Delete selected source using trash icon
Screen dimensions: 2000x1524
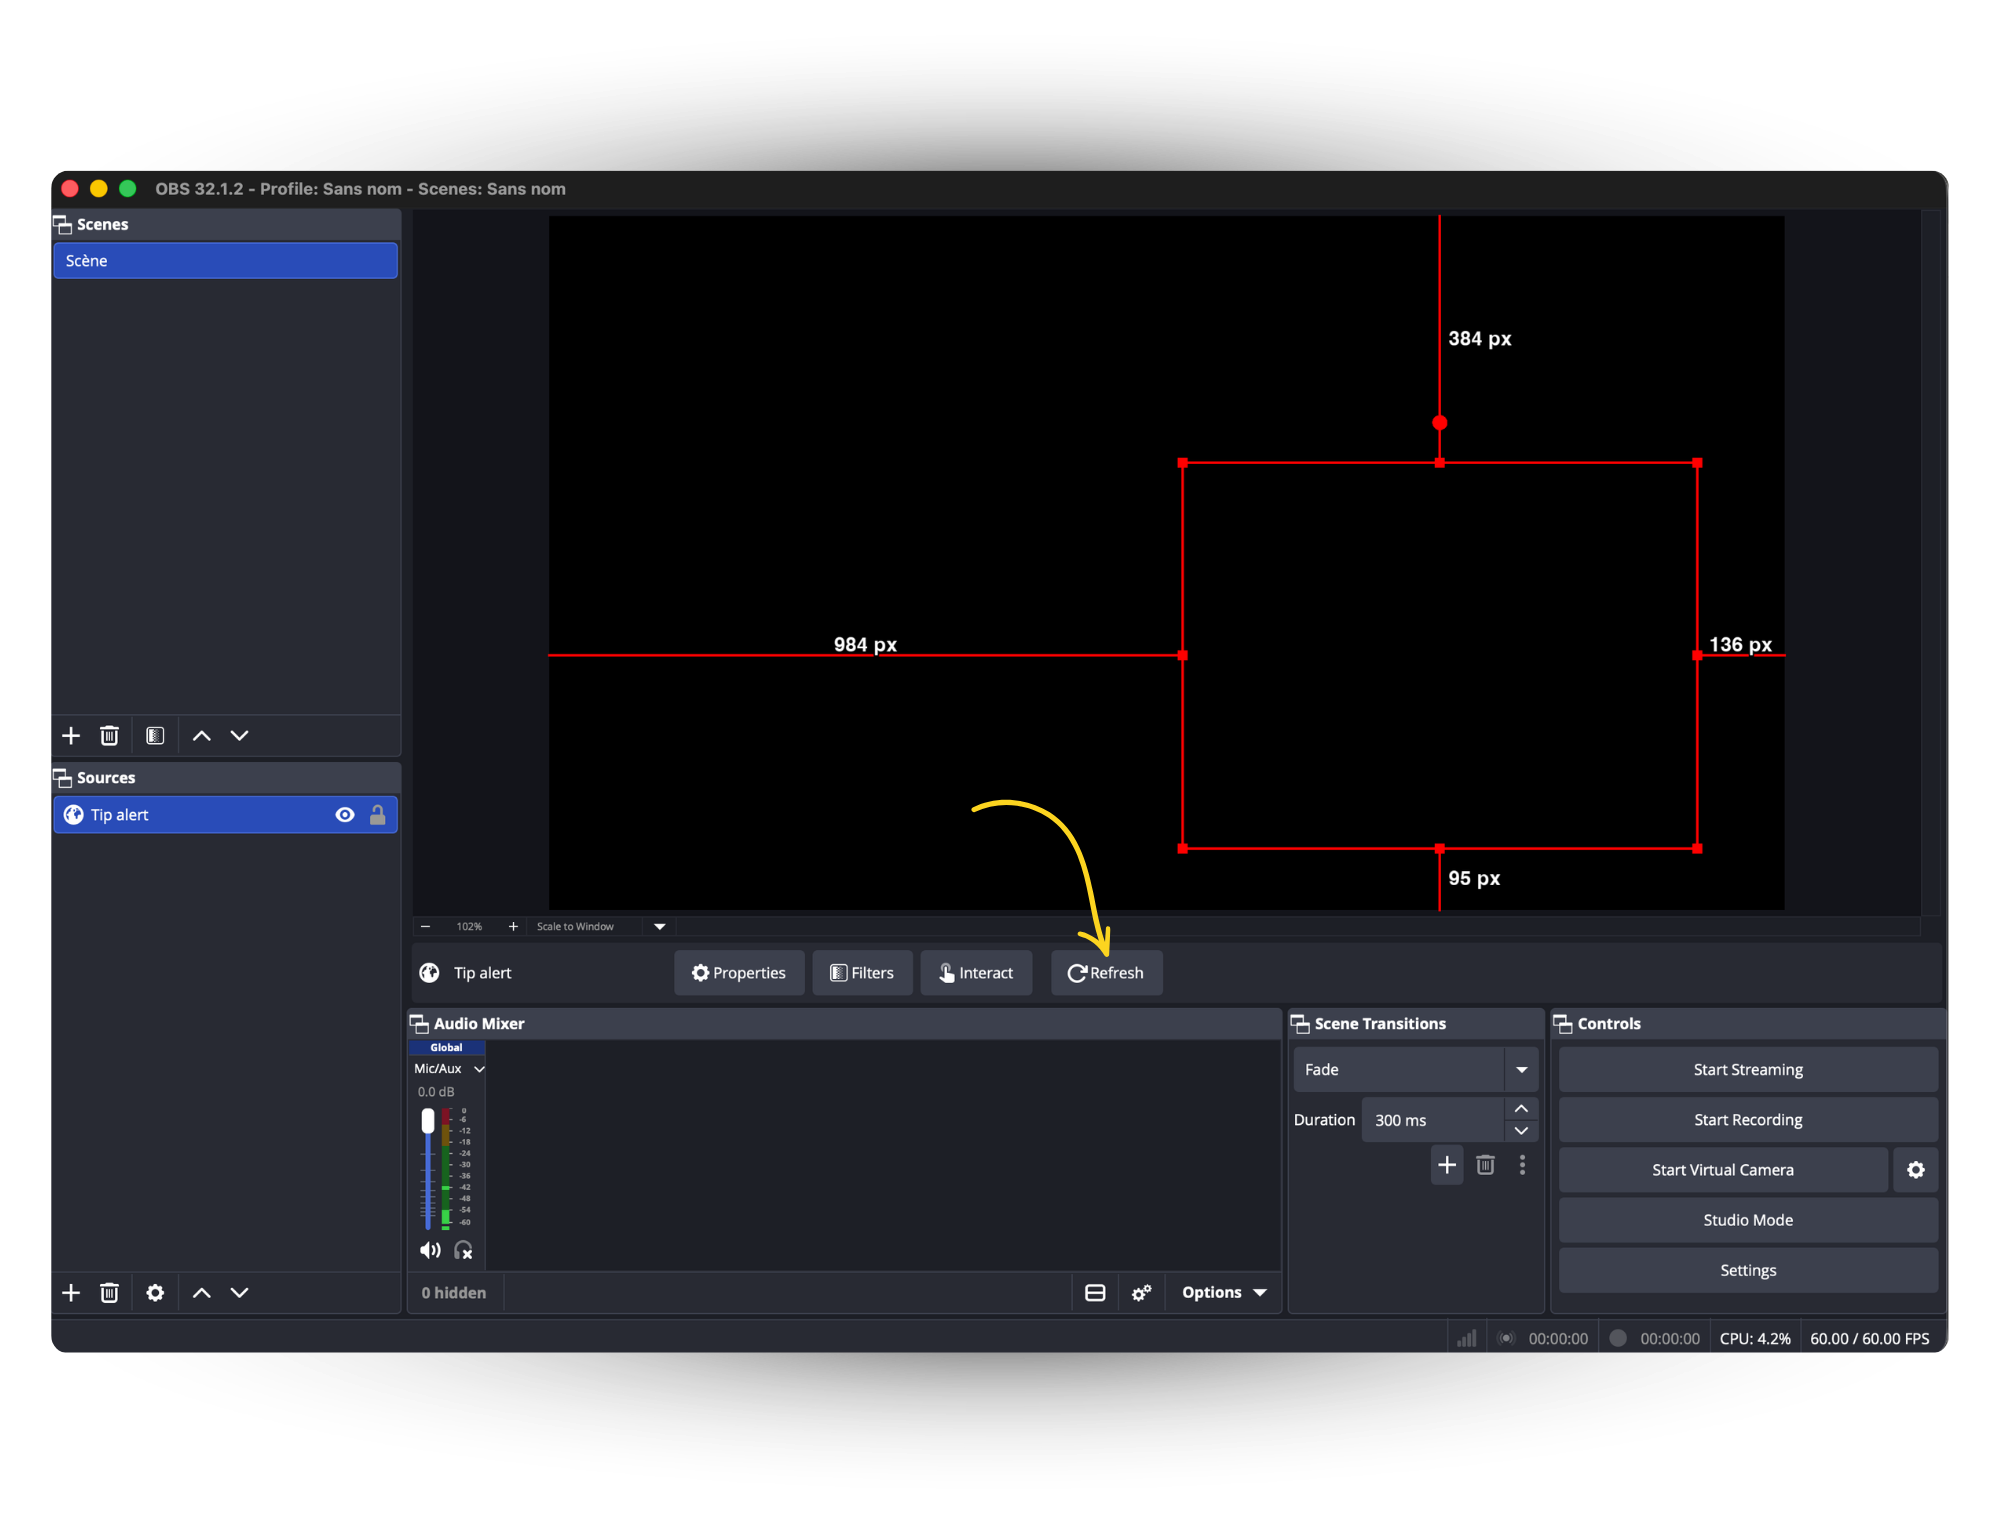[x=110, y=1293]
